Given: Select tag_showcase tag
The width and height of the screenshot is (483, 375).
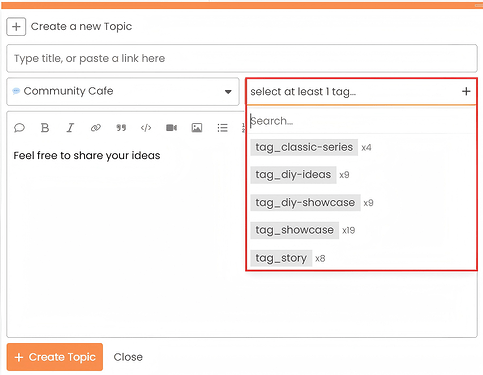Looking at the screenshot, I should 295,230.
